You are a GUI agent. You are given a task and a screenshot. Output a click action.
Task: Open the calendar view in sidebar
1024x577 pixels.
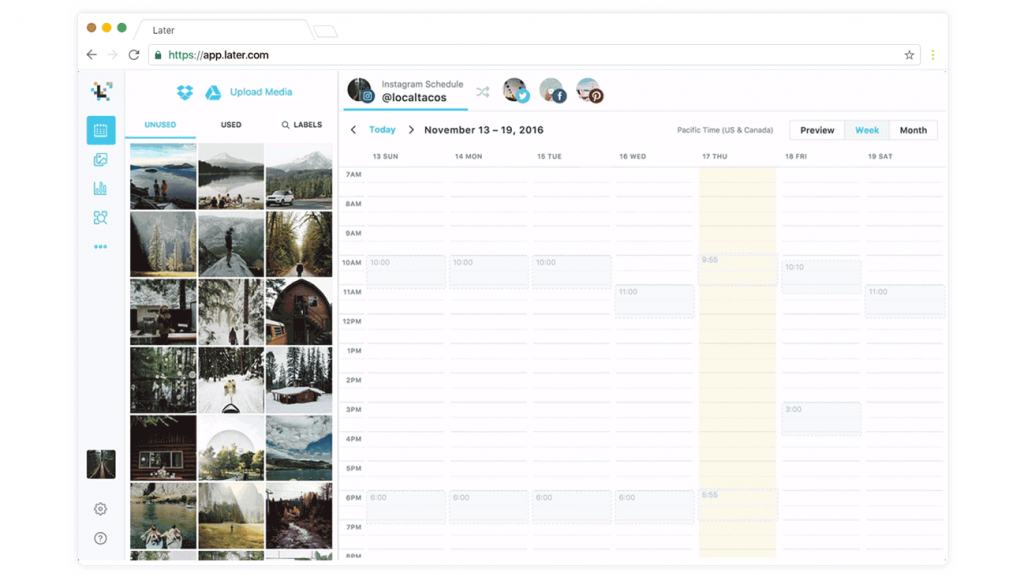tap(101, 131)
